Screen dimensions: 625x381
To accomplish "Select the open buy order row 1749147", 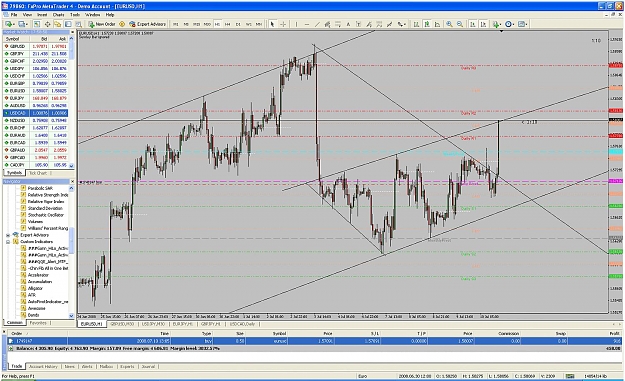I will pos(315,341).
